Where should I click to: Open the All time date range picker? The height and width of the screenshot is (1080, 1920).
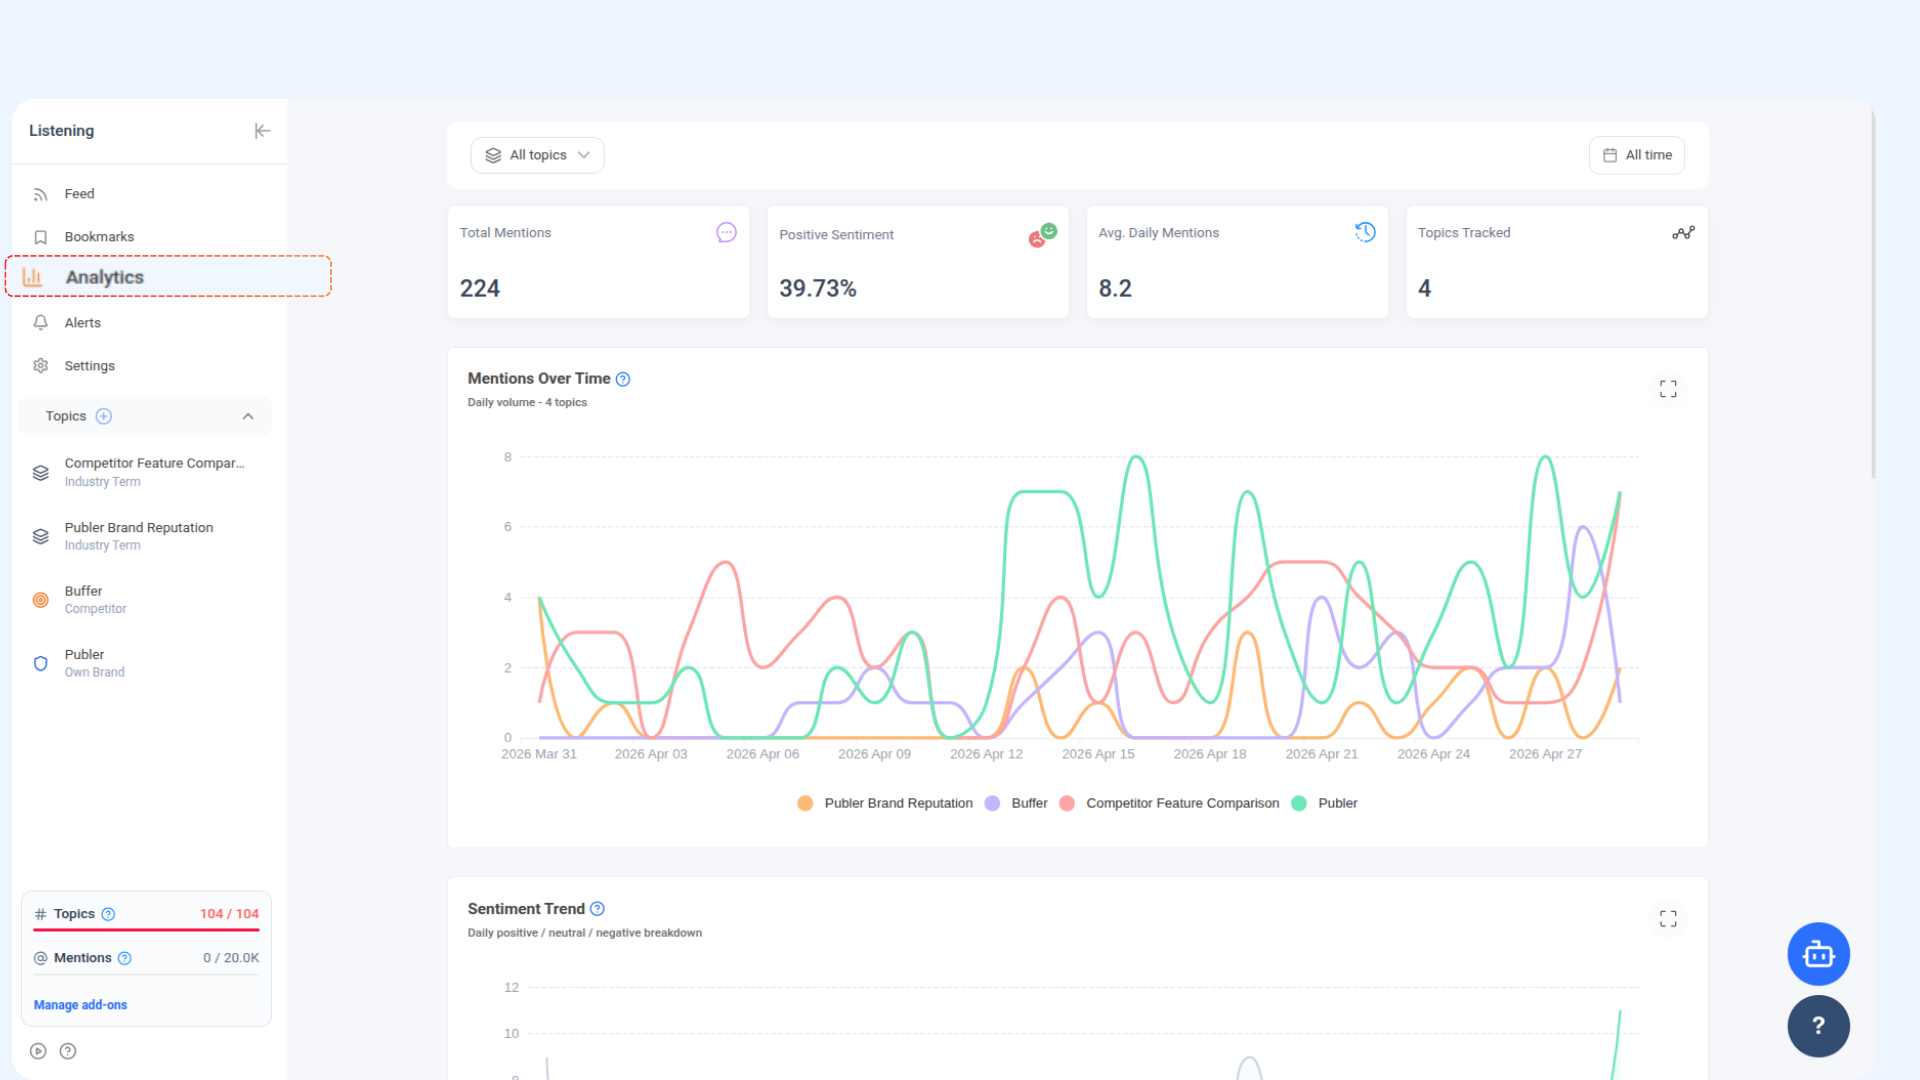[1637, 155]
